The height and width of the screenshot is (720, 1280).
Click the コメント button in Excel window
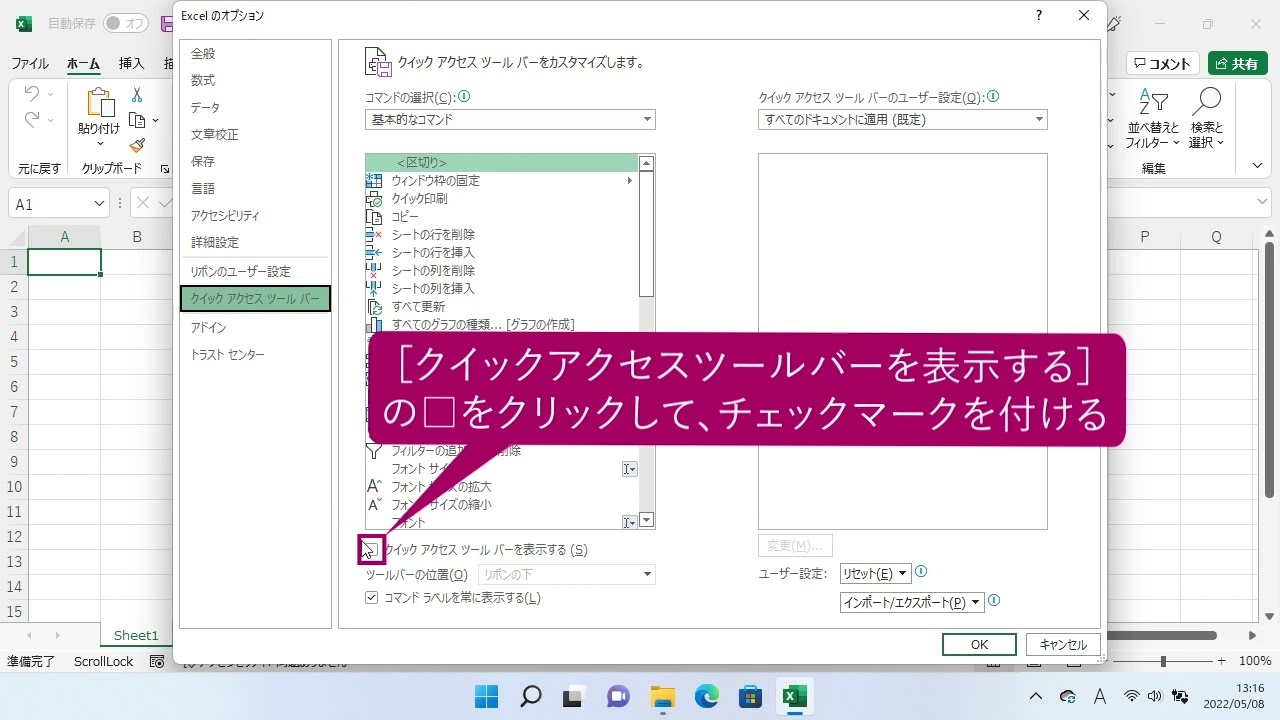tap(1163, 63)
